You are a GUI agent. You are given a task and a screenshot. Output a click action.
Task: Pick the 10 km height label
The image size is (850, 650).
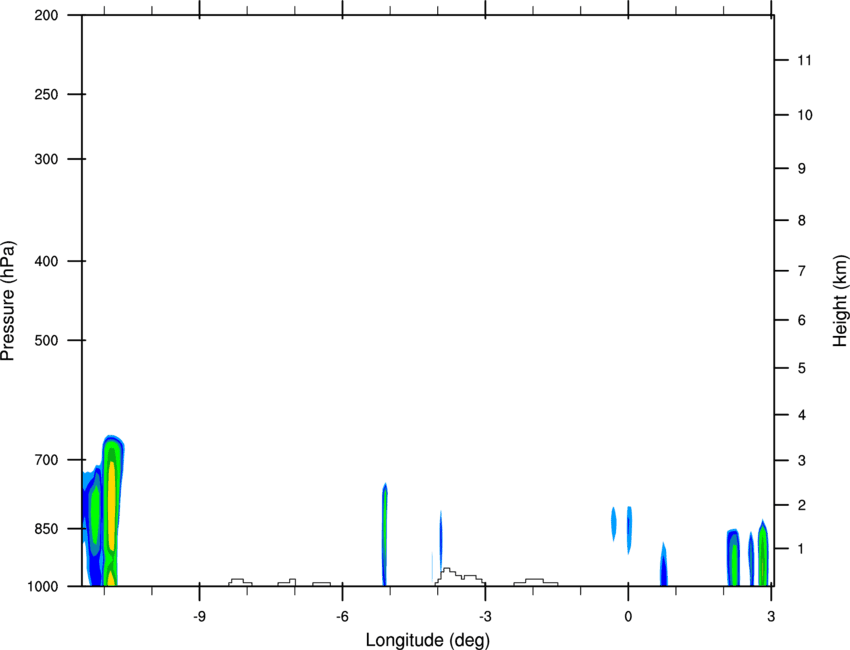click(x=804, y=115)
